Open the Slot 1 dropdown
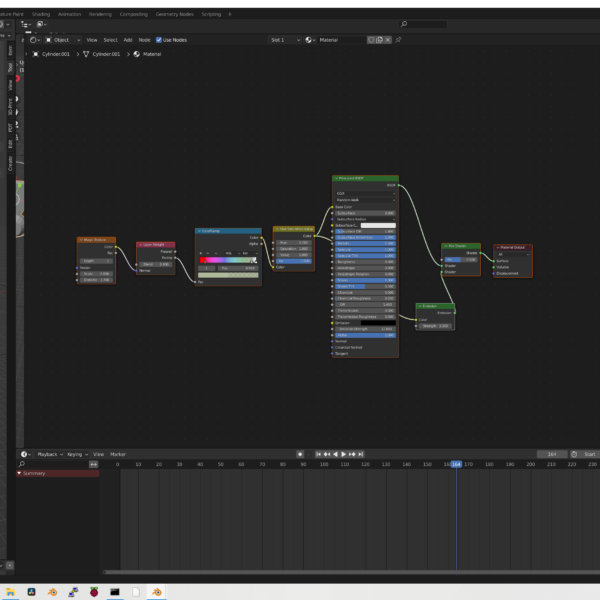This screenshot has width=600, height=600. [x=284, y=40]
